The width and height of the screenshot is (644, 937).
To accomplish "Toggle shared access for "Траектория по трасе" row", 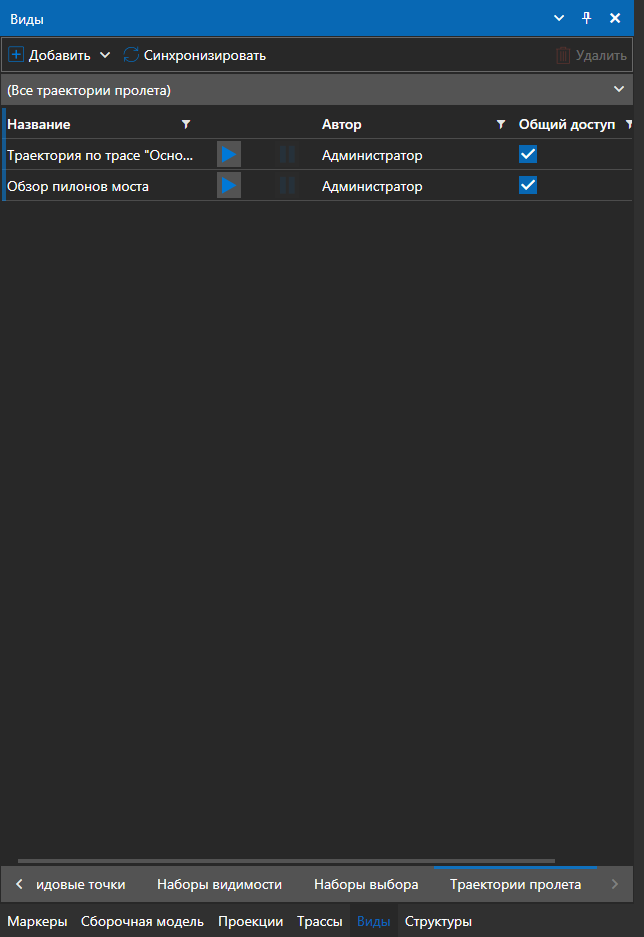I will (x=528, y=155).
